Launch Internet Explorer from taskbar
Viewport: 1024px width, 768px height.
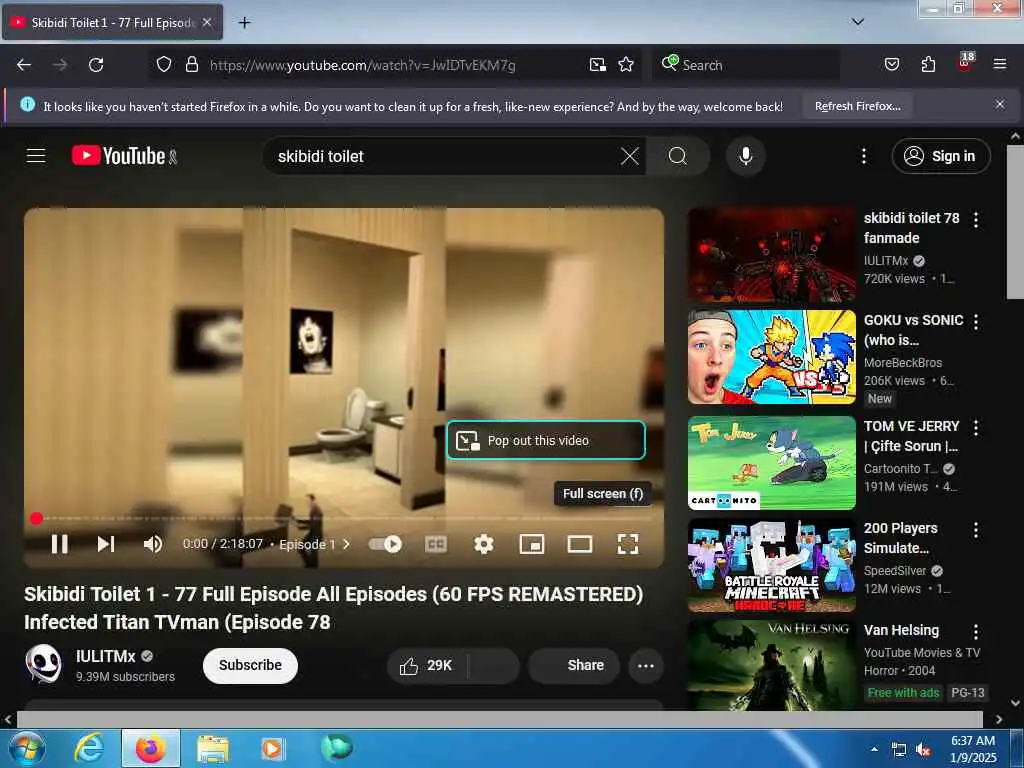[x=89, y=749]
